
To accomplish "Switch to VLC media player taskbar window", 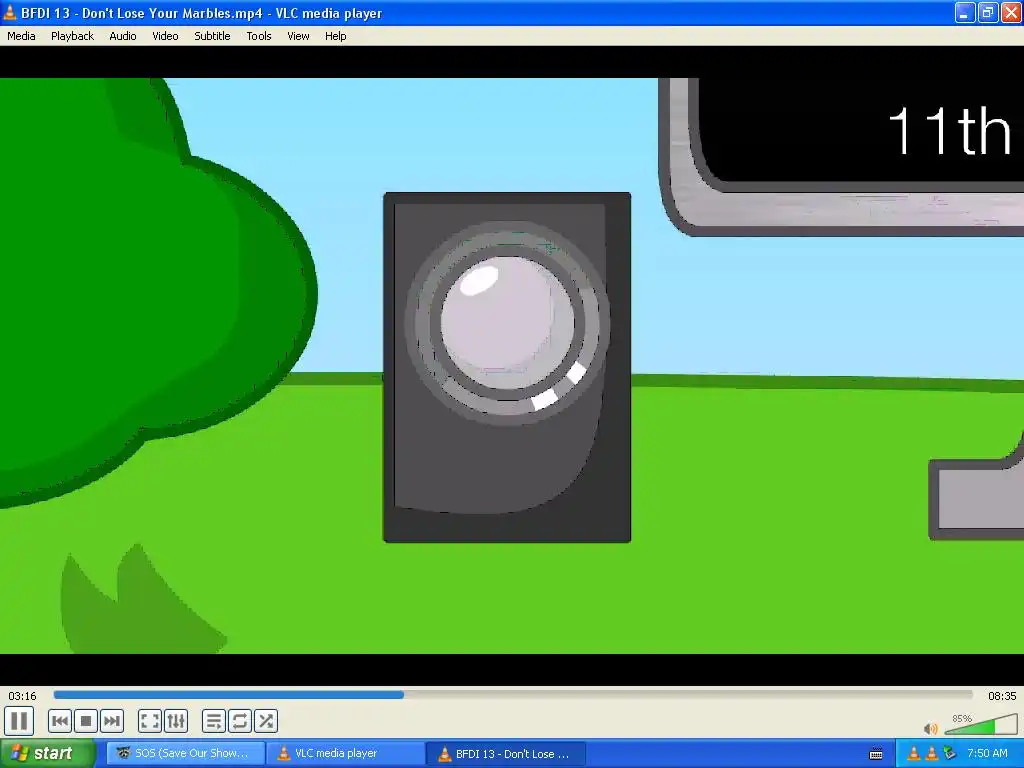I will tap(345, 754).
